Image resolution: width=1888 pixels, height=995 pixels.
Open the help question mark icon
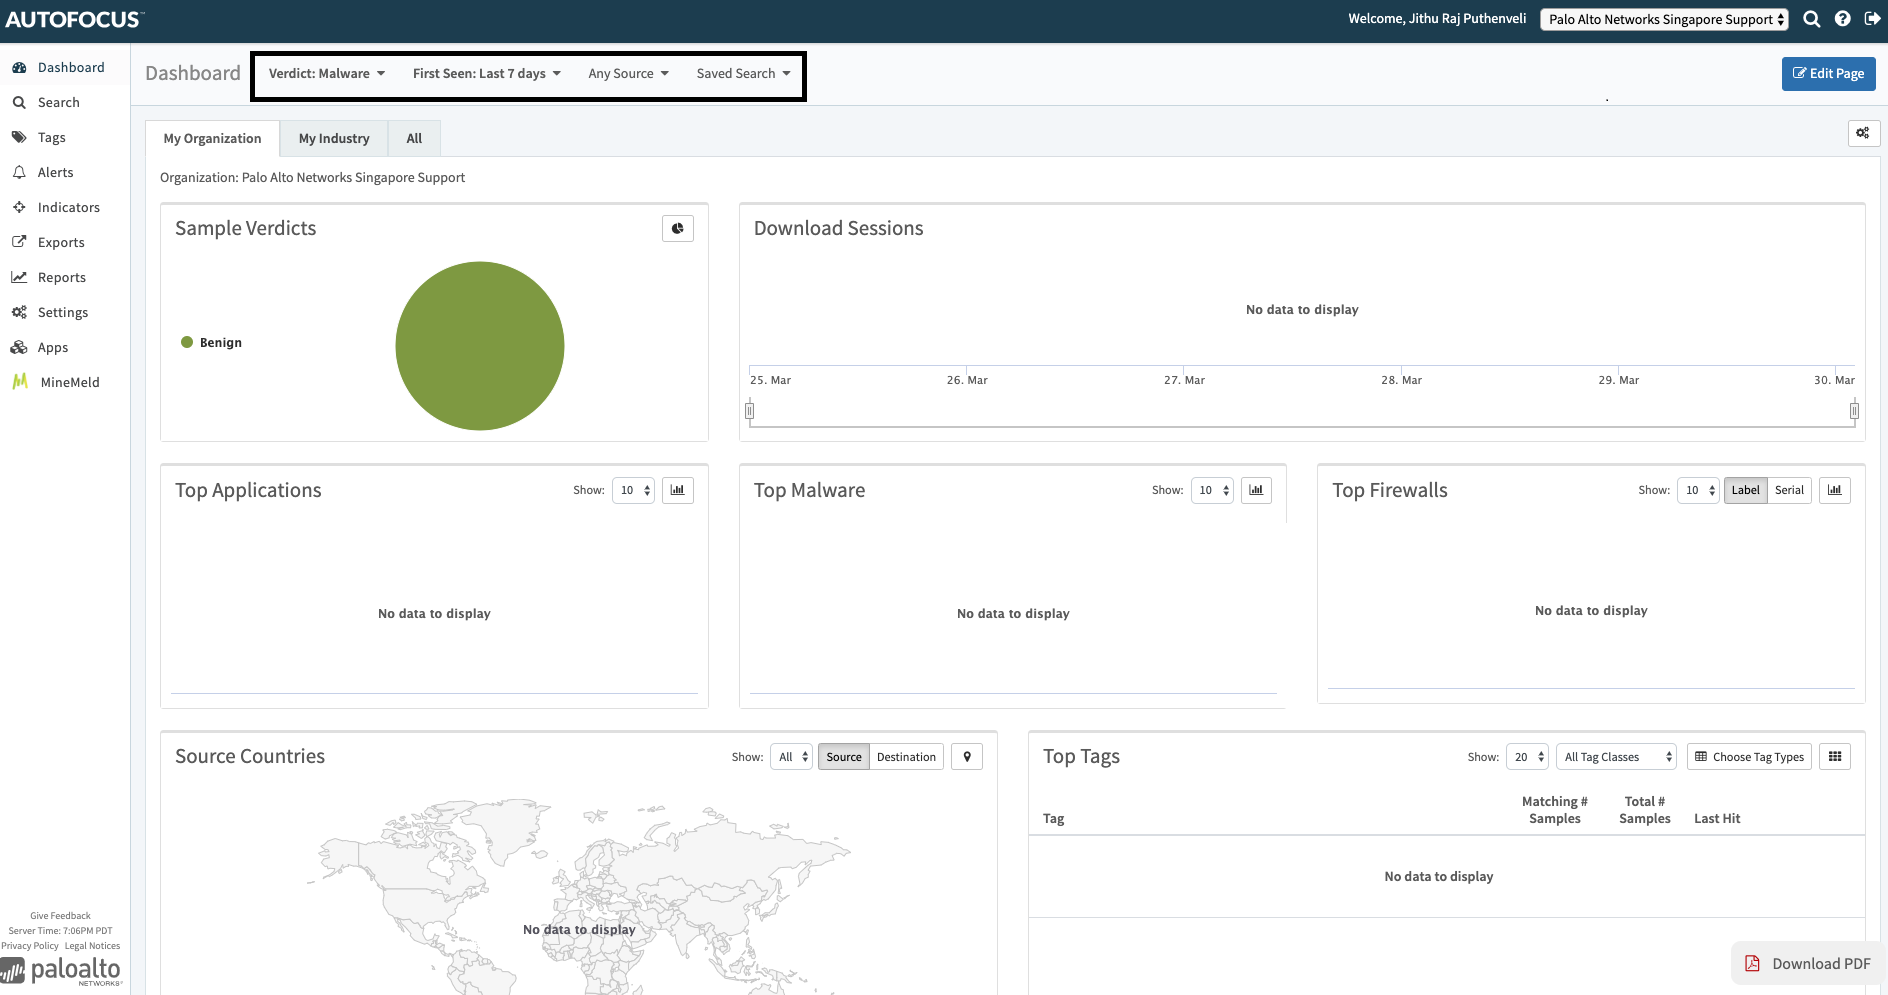pos(1842,19)
